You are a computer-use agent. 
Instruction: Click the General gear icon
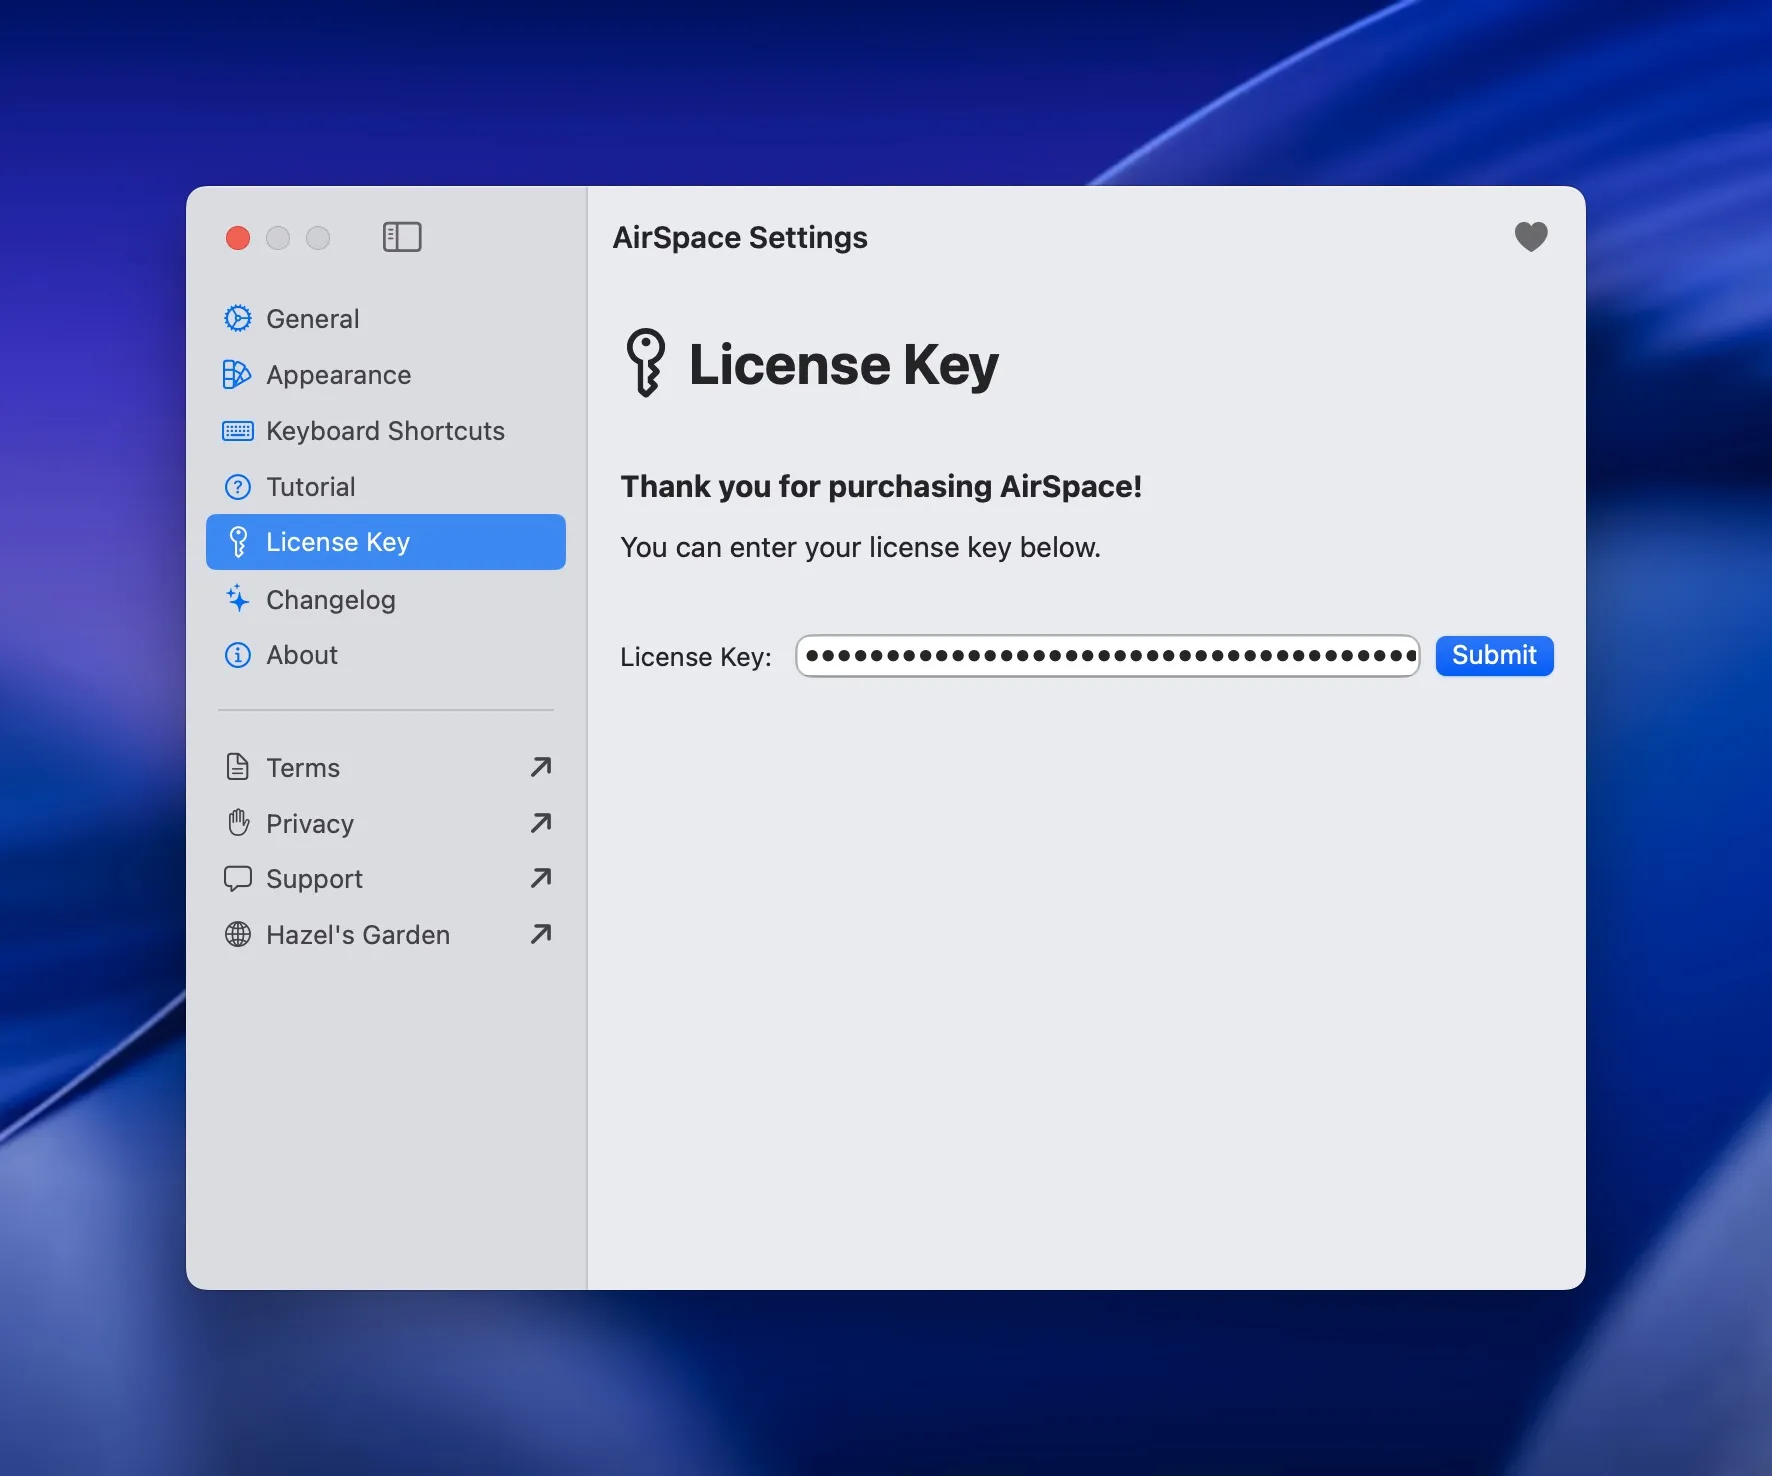point(238,318)
